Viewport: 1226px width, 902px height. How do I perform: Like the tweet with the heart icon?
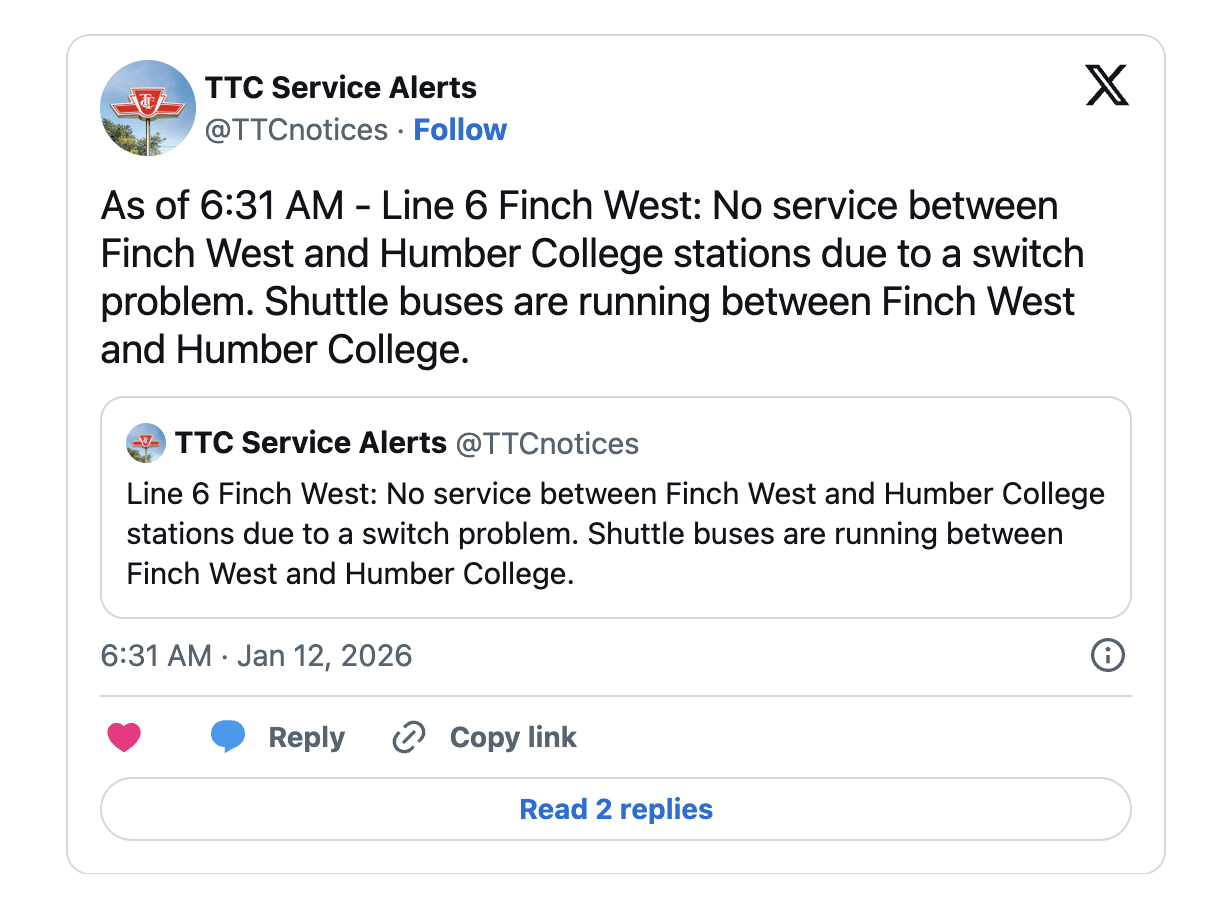(x=124, y=738)
